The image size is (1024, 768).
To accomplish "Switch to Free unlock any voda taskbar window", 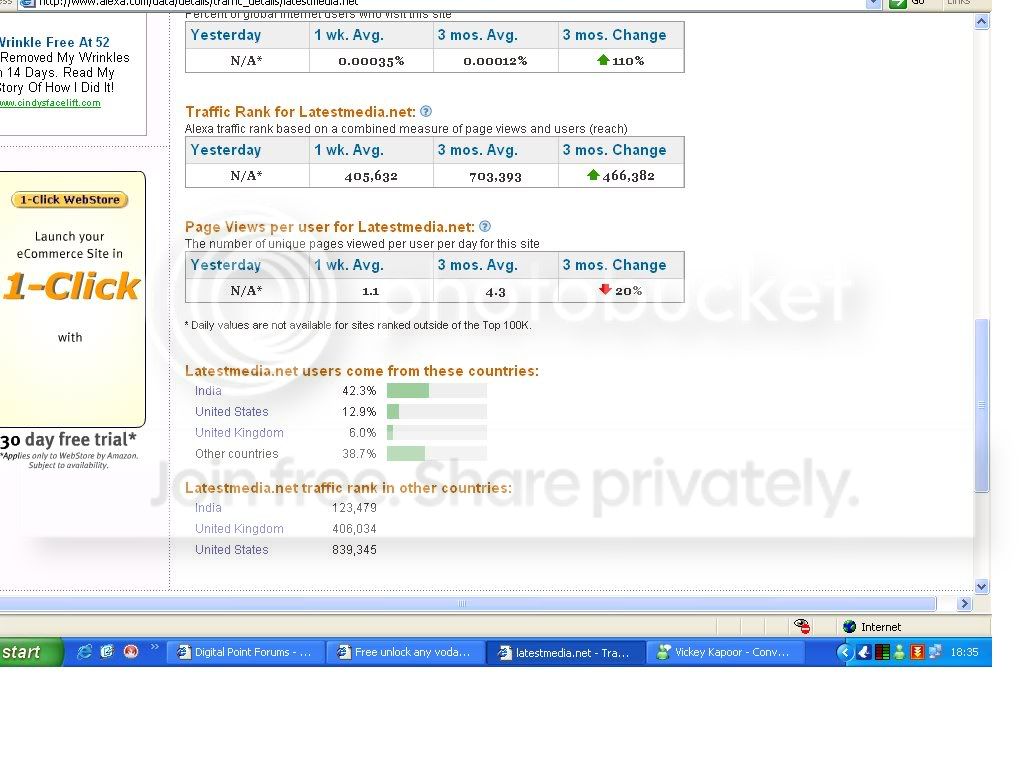I will click(x=406, y=652).
